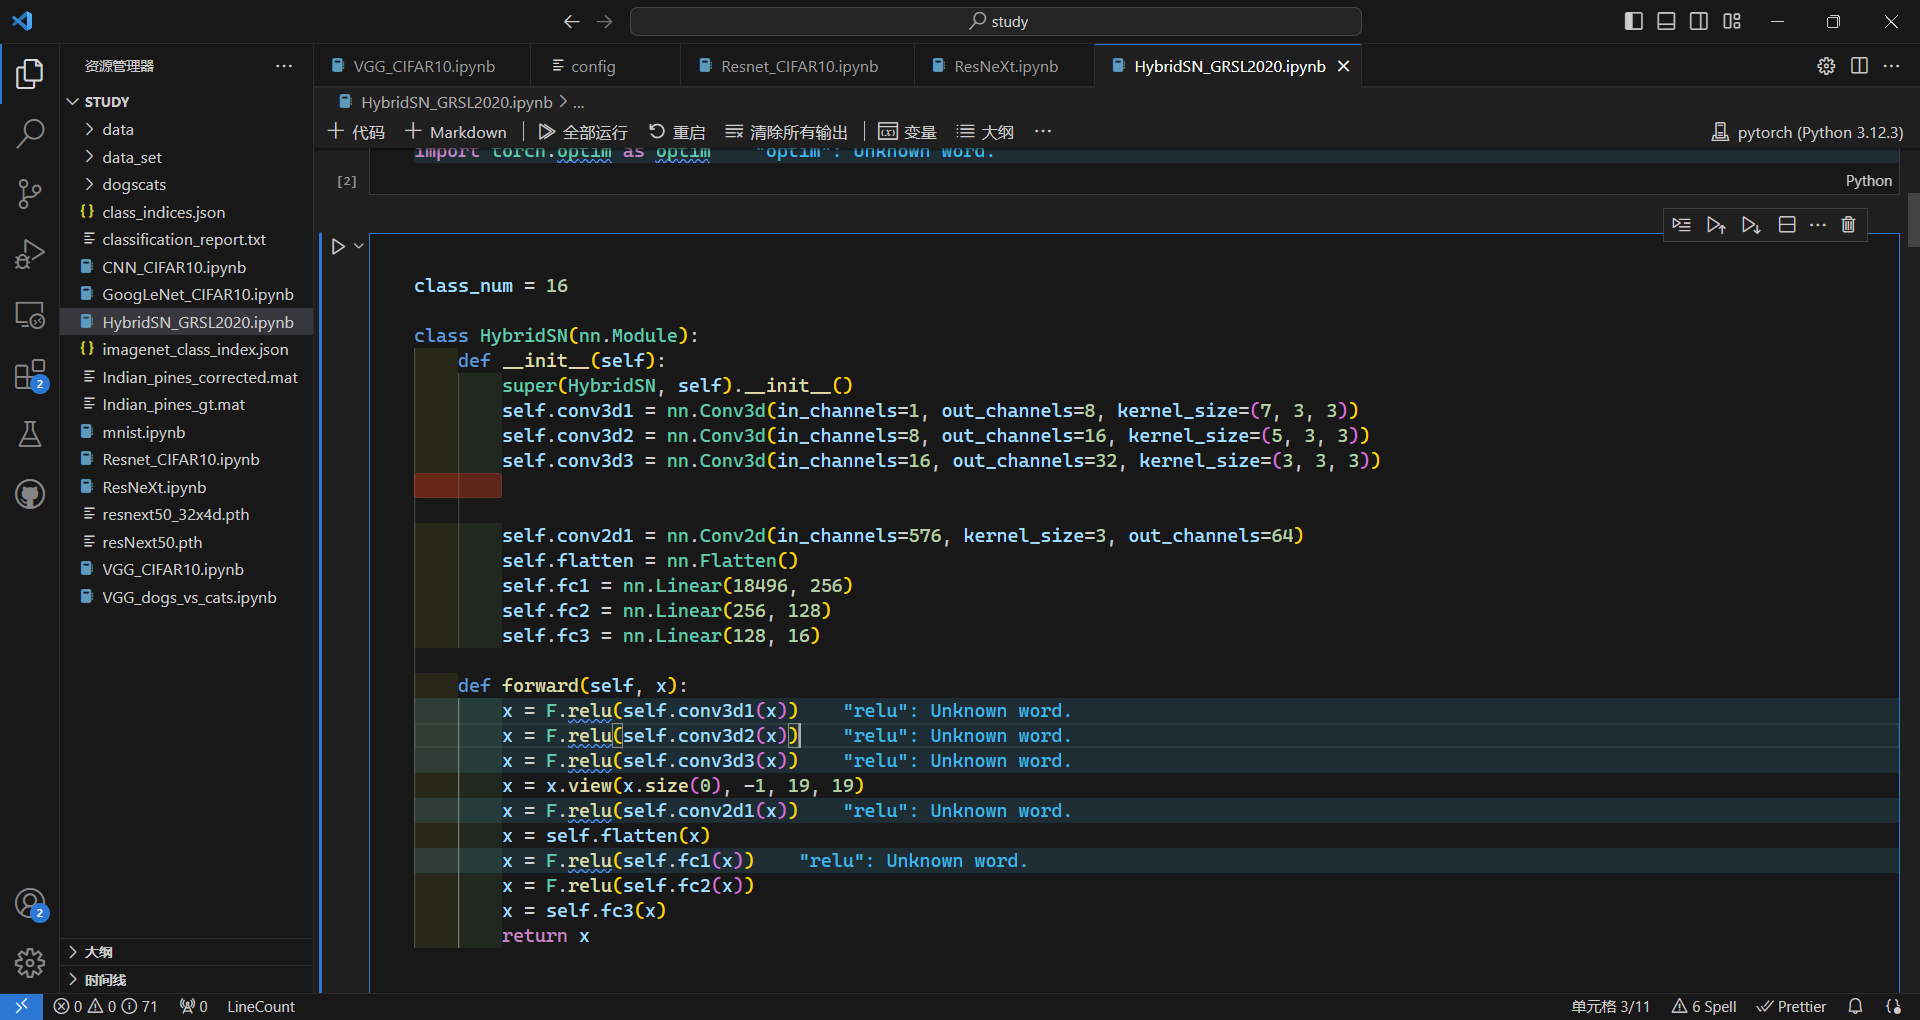Screen dimensions: 1920x1020
Task: Select the pytorch Python kernel picker
Action: tap(1807, 132)
